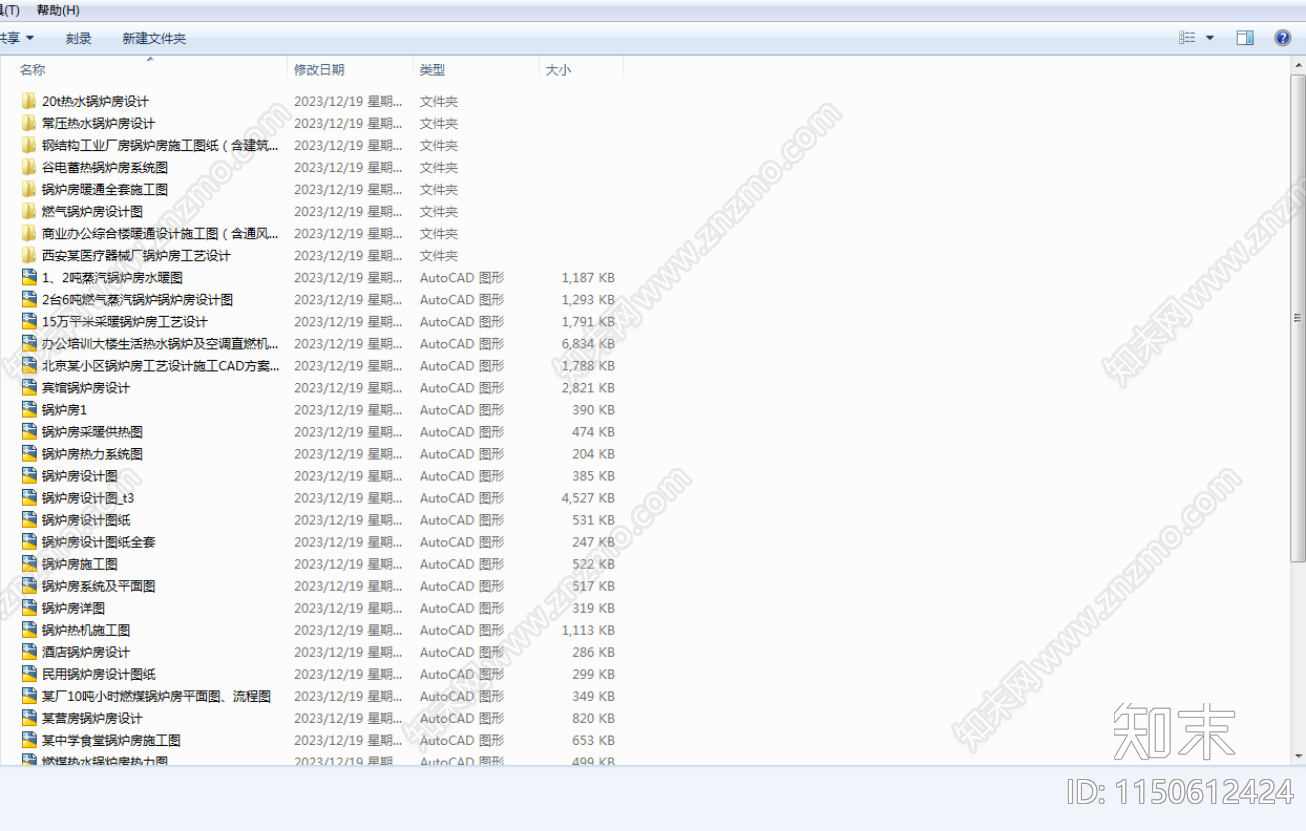Screen dimensions: 1306x831
Task: Click AutoCAD icon of 锅炉房1
Action: point(29,409)
